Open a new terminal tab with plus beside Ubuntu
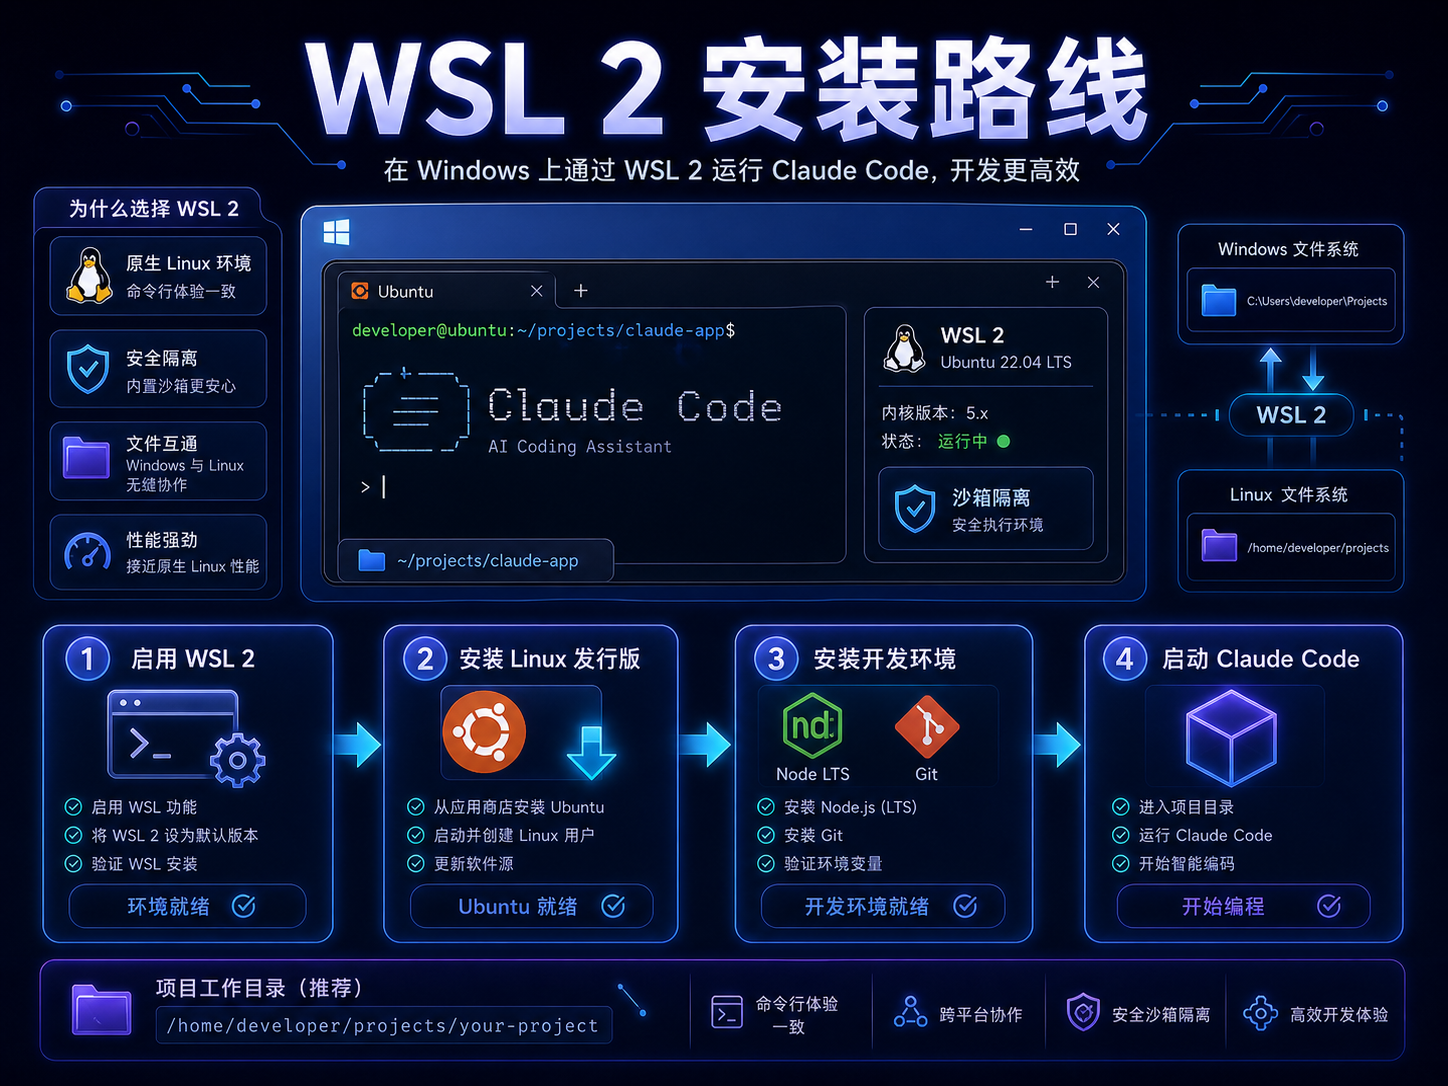Viewport: 1448px width, 1086px height. pos(581,291)
